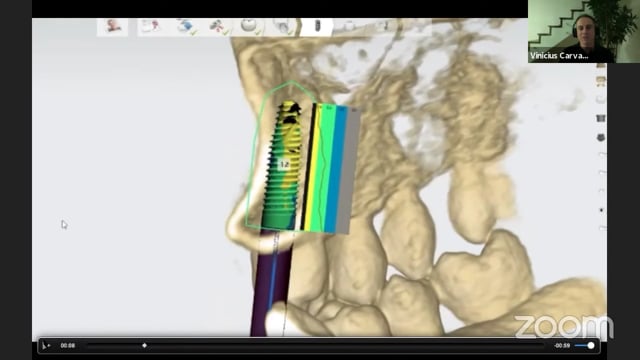Toggle the jaw bone visibility icon in right sidebar
This screenshot has width=640, height=360.
pyautogui.click(x=601, y=81)
